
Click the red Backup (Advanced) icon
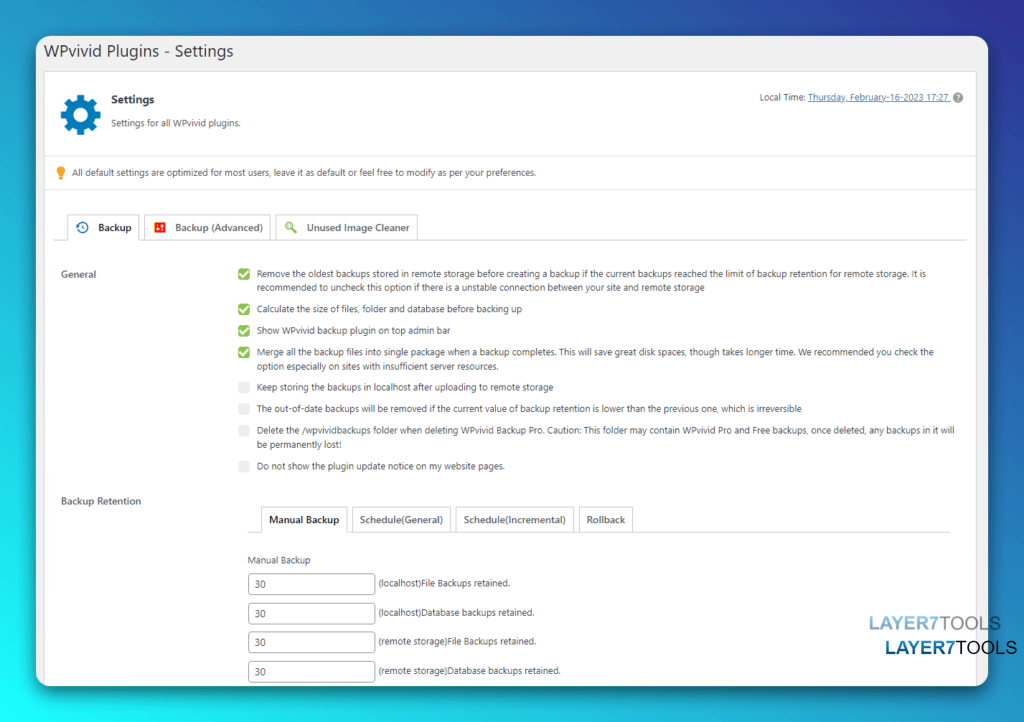click(x=159, y=227)
